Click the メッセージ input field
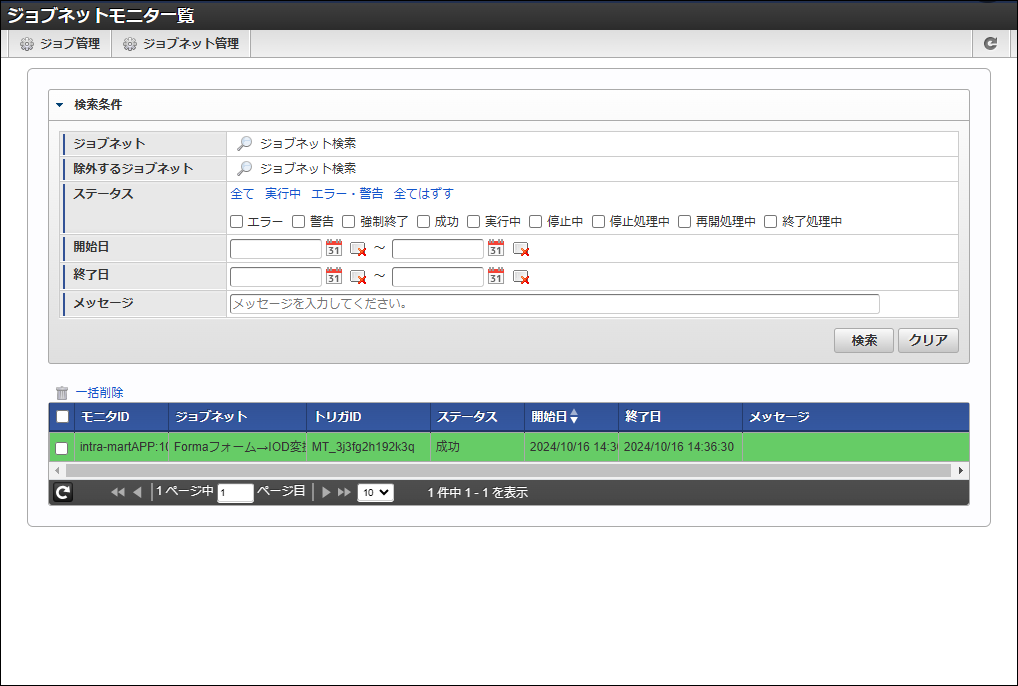This screenshot has width=1018, height=686. pyautogui.click(x=555, y=304)
